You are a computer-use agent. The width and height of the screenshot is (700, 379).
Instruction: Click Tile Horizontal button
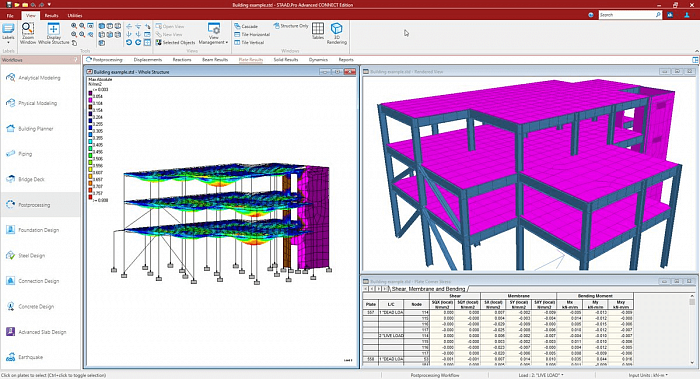(x=252, y=34)
